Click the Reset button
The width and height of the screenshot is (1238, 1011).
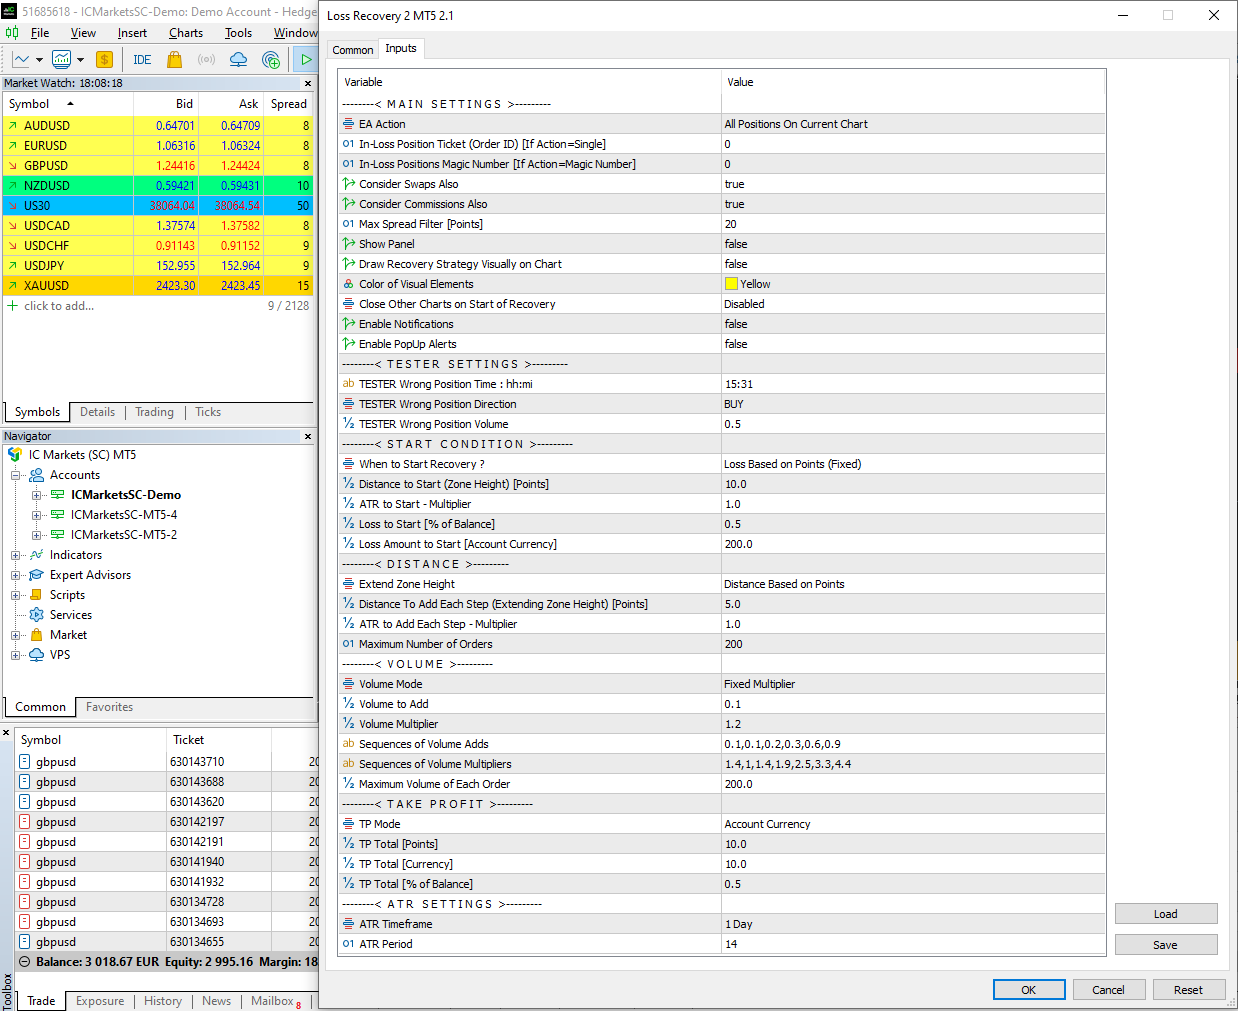(x=1188, y=989)
